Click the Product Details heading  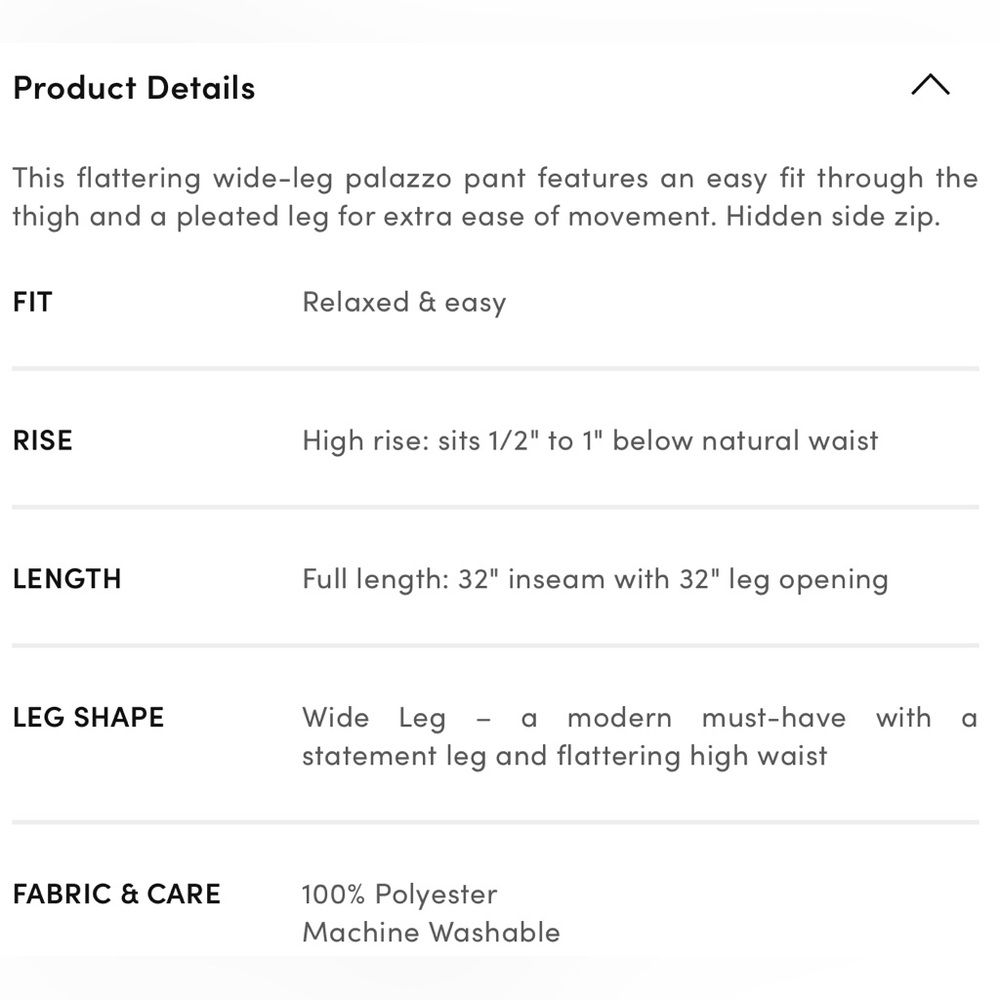[134, 88]
